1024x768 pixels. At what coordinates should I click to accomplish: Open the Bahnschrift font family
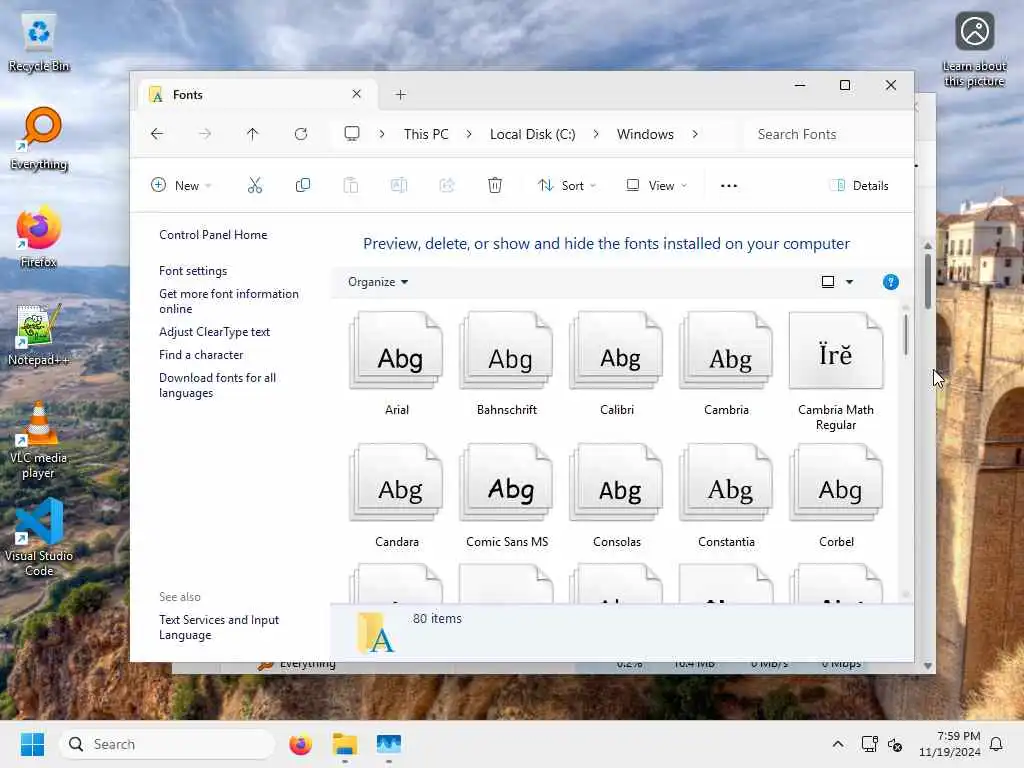[507, 364]
